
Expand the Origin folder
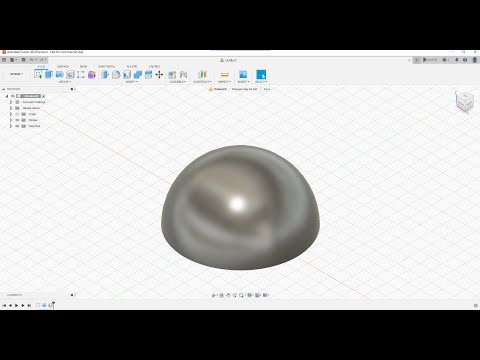11,114
